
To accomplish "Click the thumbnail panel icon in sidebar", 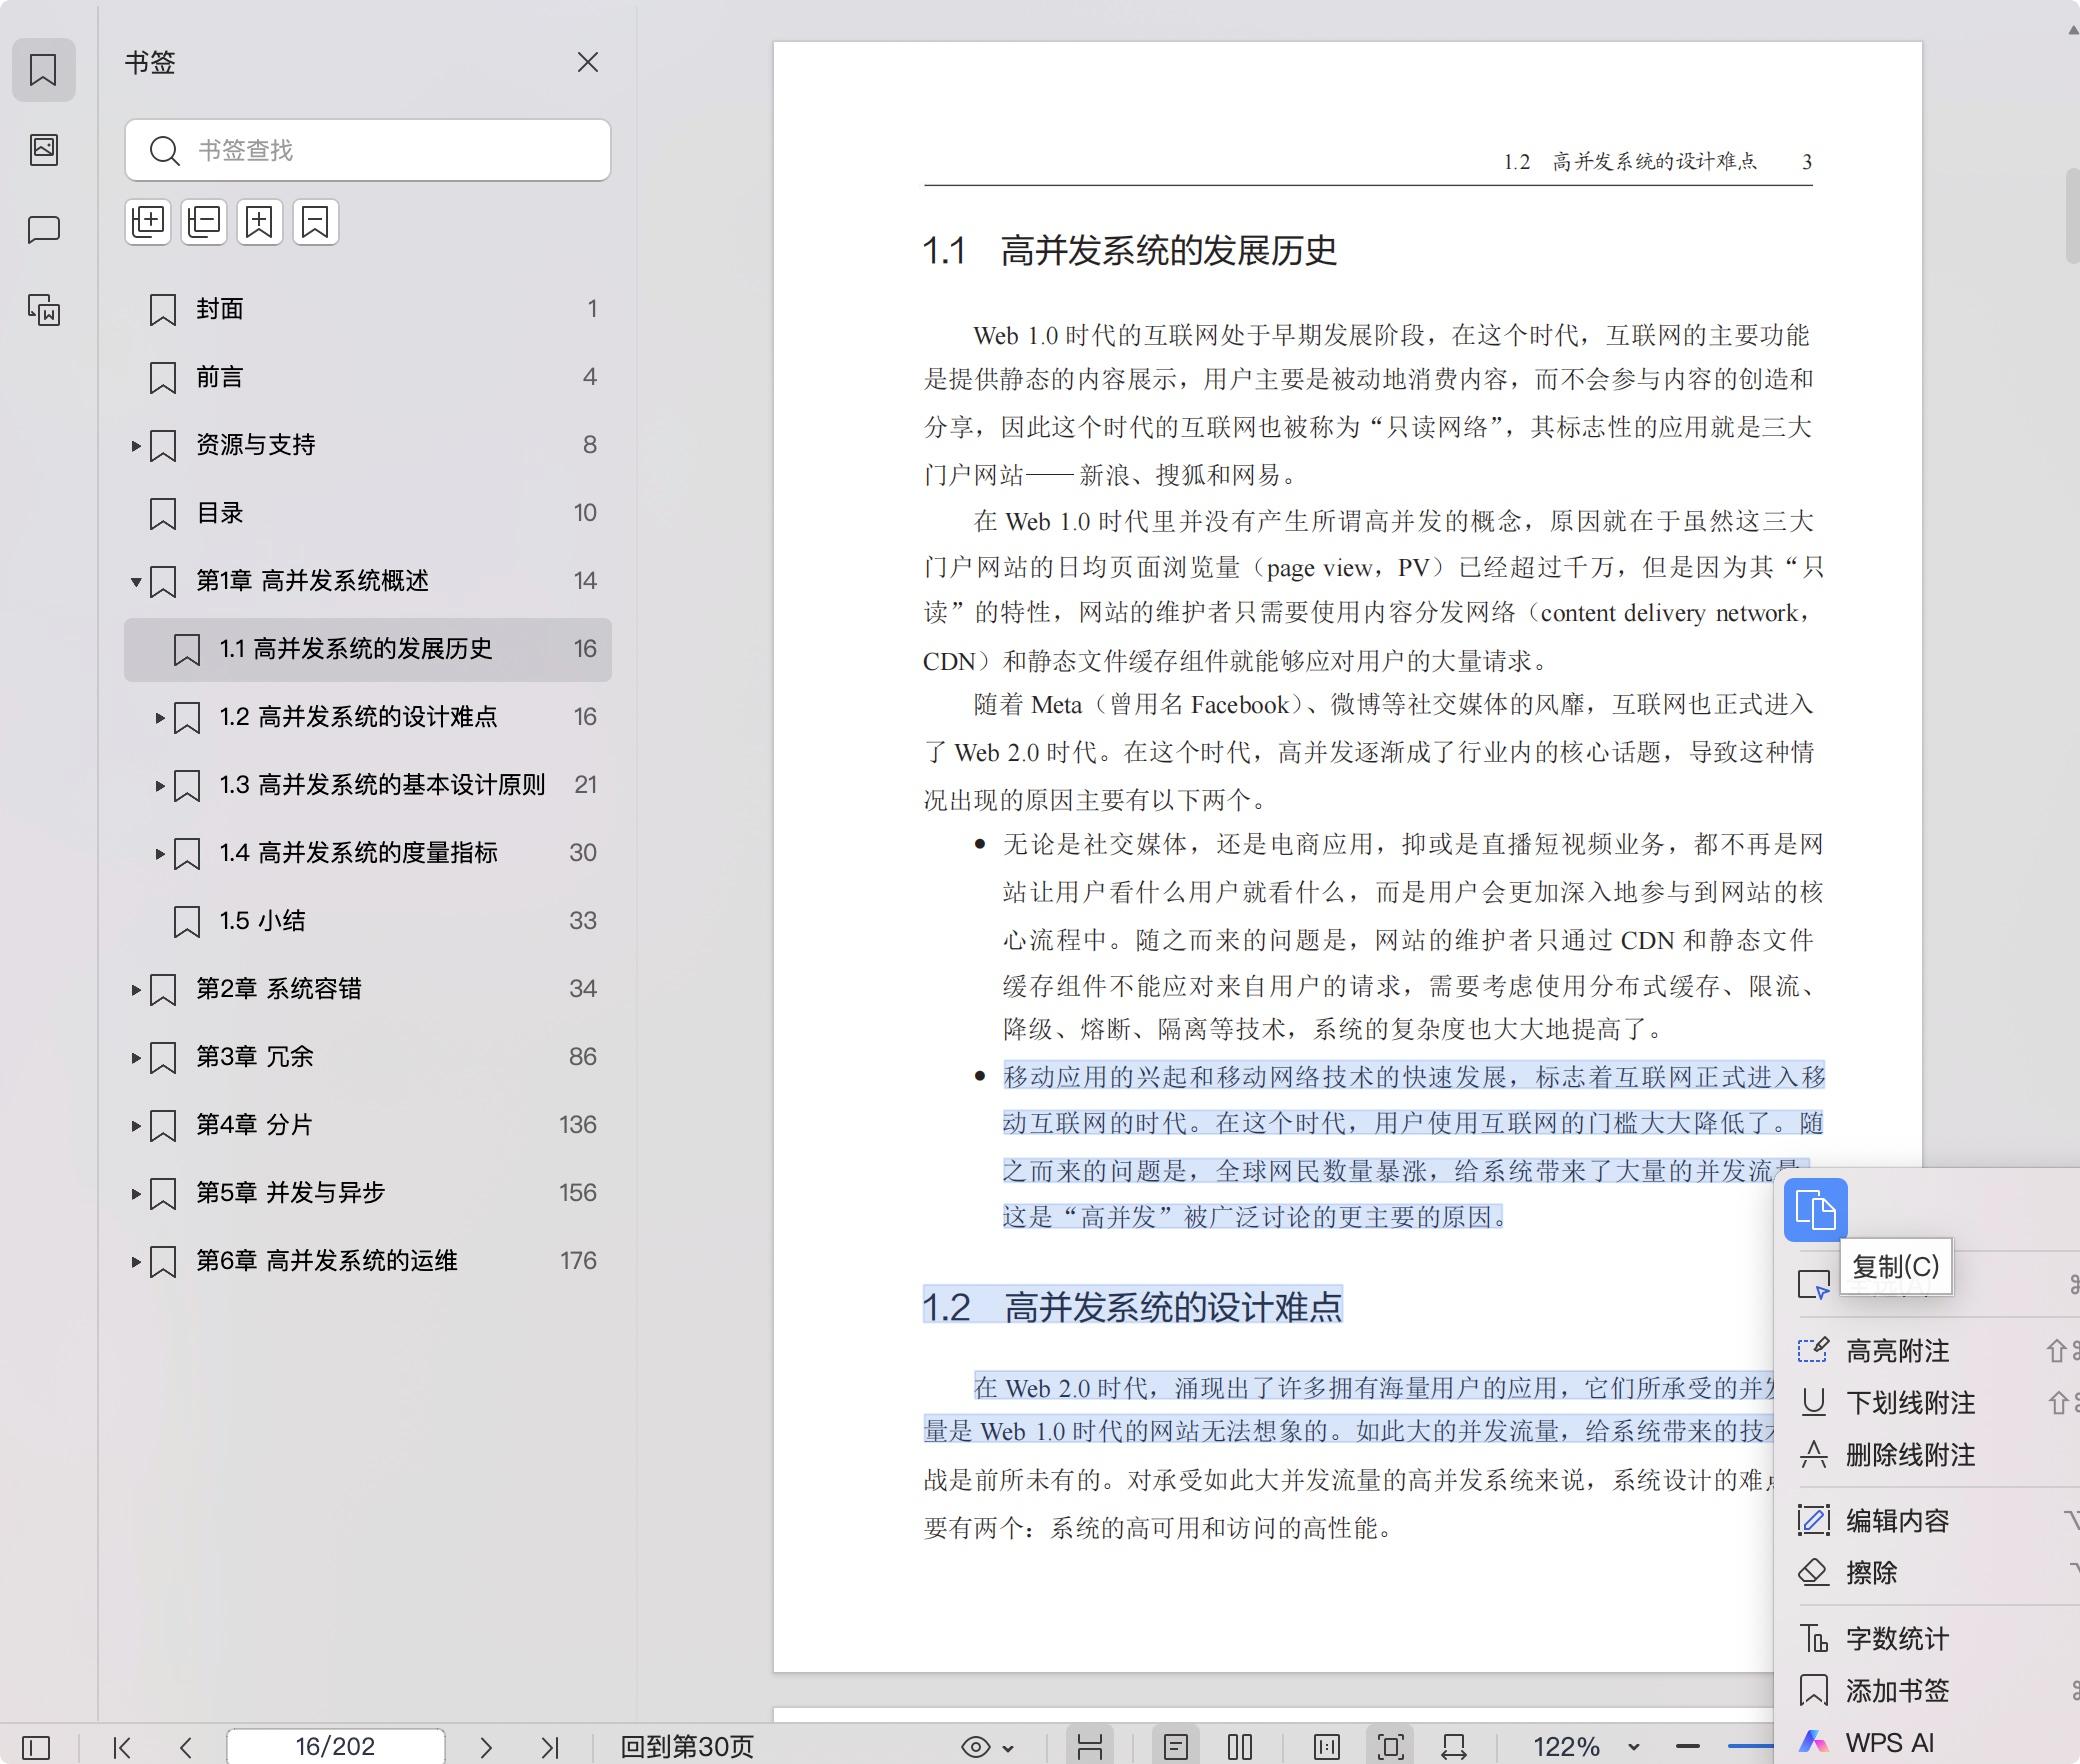I will tap(43, 150).
